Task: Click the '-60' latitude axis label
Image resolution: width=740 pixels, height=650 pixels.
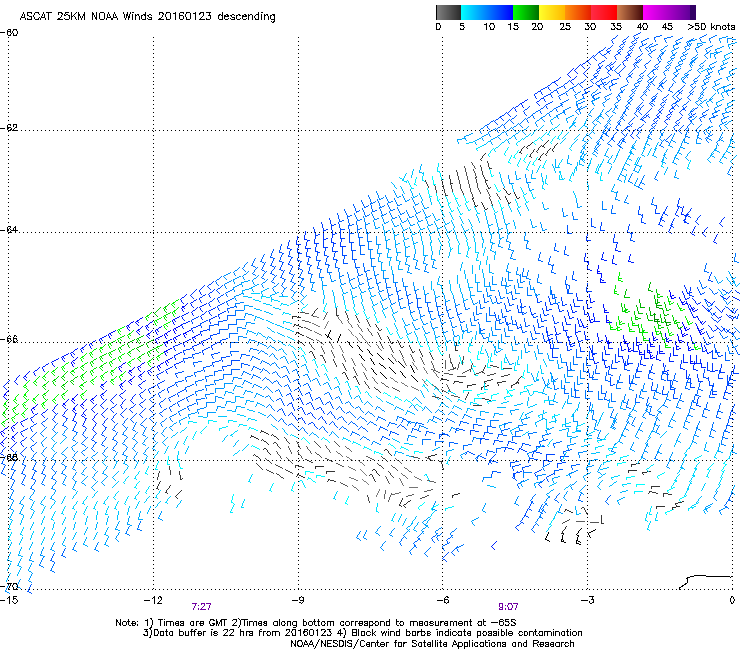Action: [x=9, y=33]
